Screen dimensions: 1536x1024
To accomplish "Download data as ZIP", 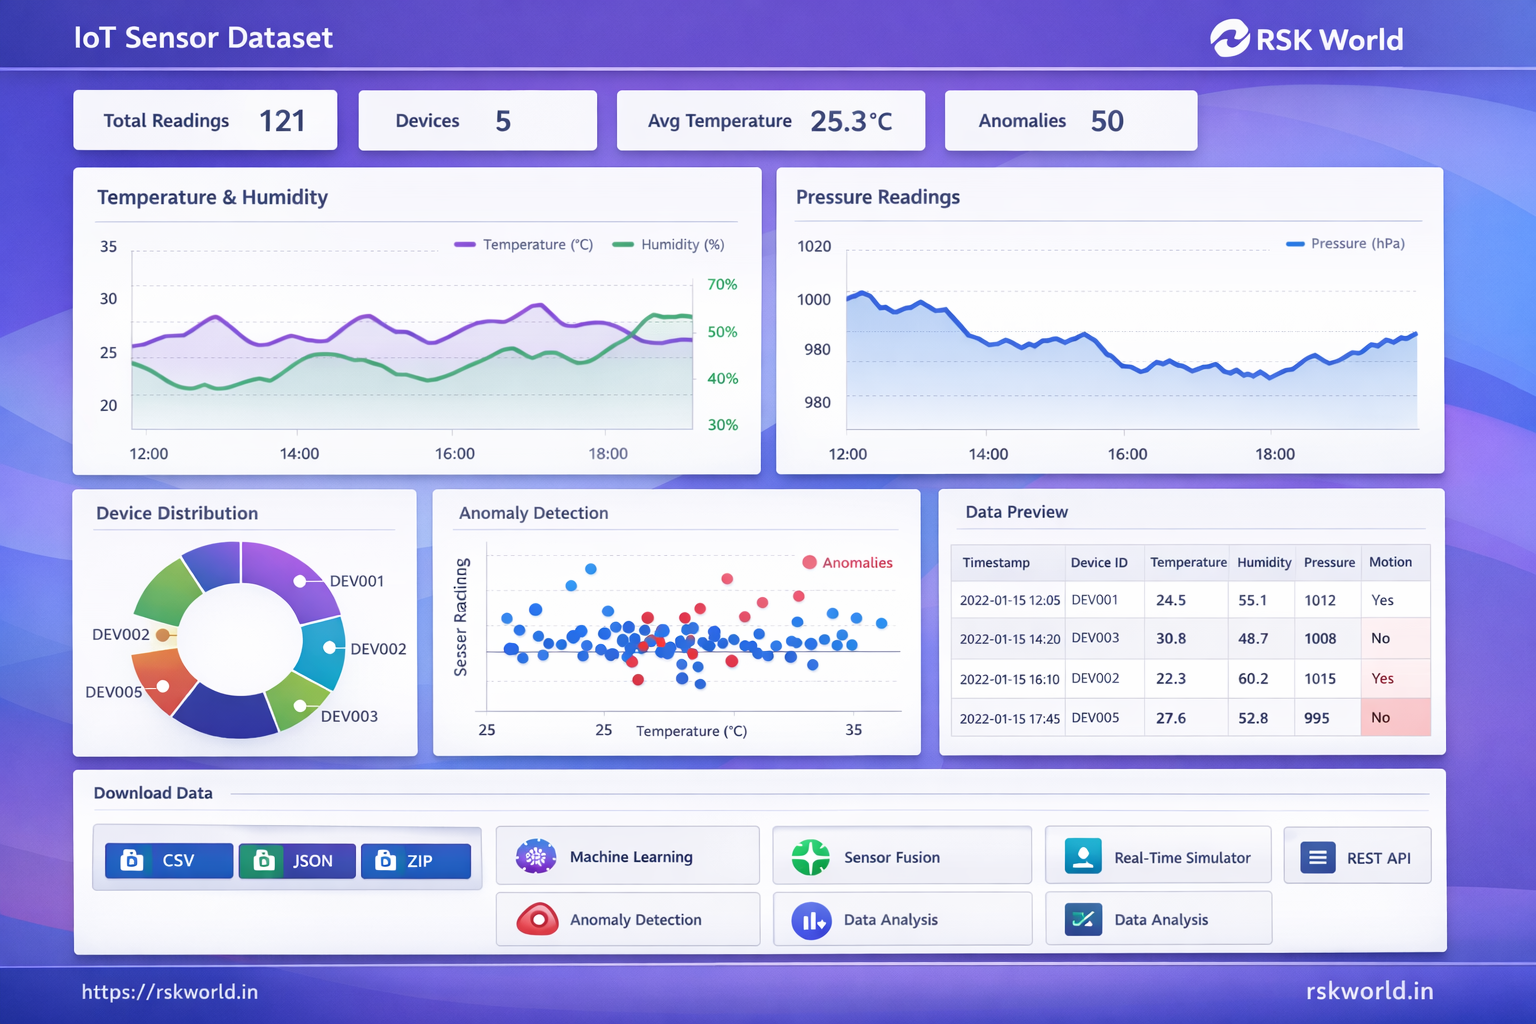I will tap(416, 860).
